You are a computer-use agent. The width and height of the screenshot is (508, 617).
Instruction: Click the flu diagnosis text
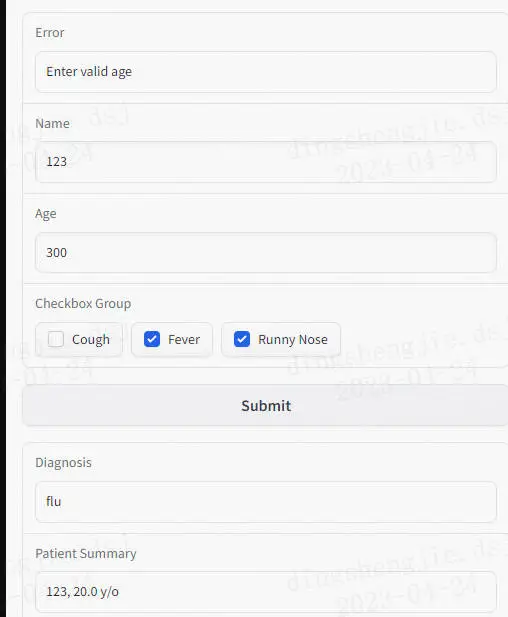pyautogui.click(x=54, y=502)
